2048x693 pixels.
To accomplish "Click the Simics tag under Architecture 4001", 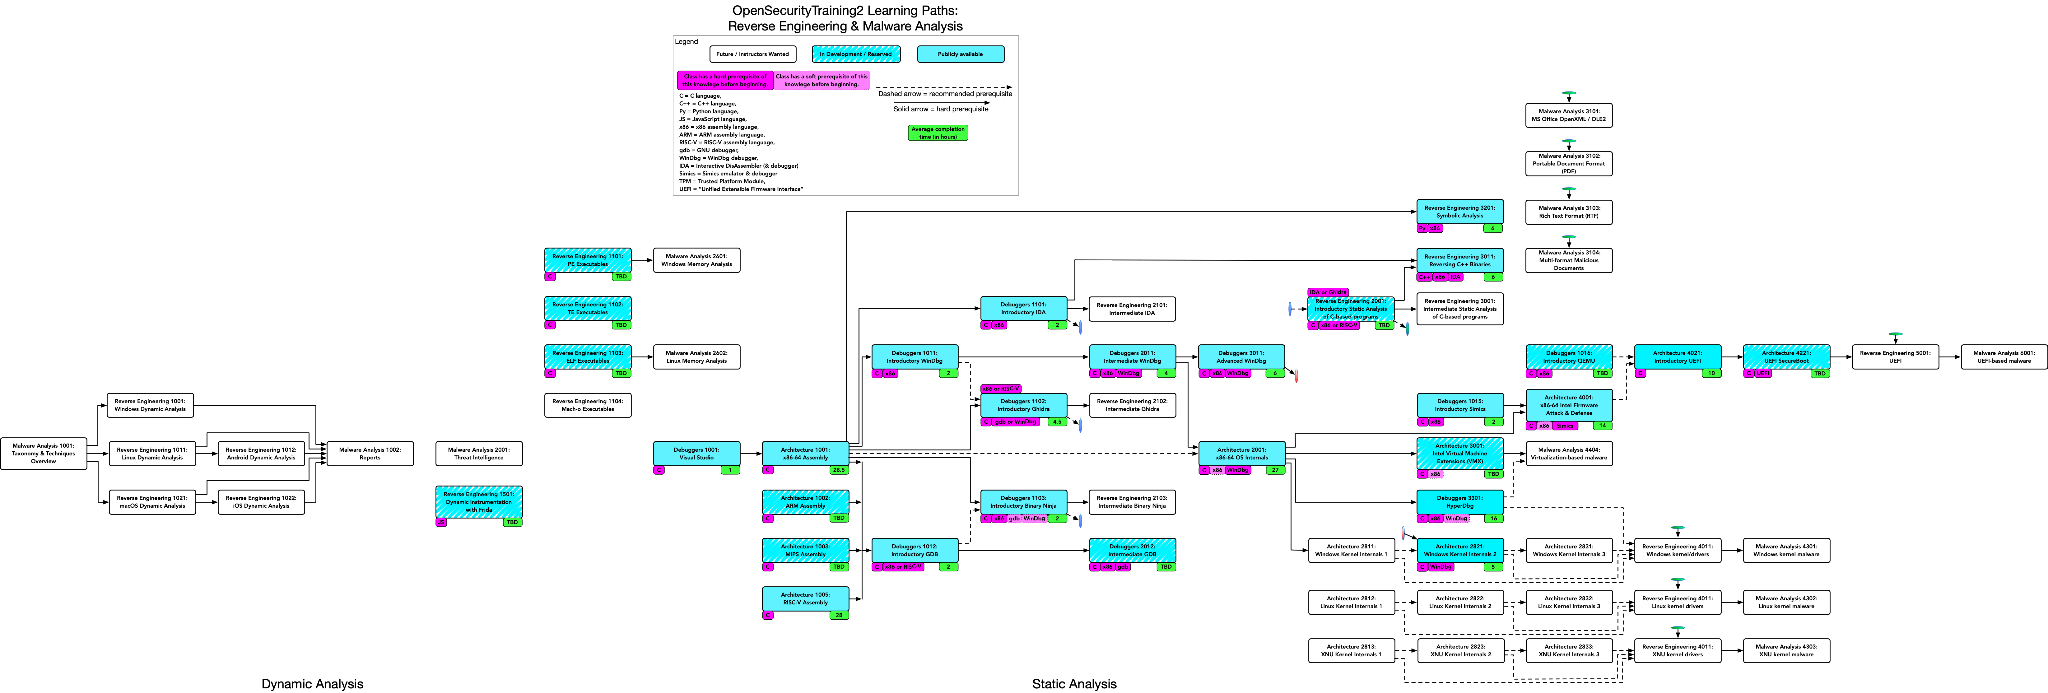I will (1565, 426).
